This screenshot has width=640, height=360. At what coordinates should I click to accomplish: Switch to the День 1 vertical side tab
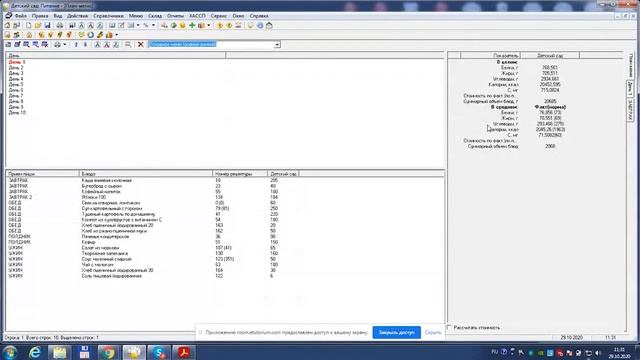[x=631, y=89]
